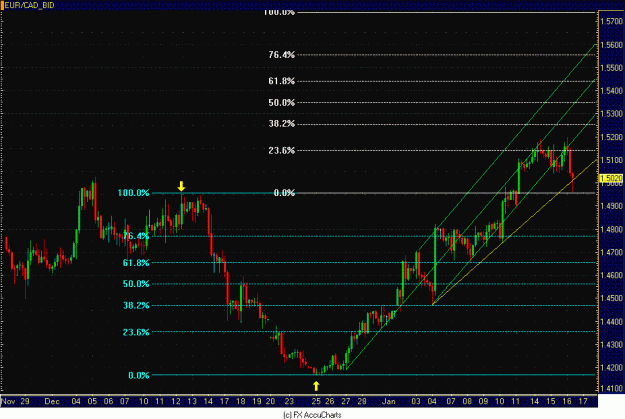Click 1.4200 on the price axis

click(x=611, y=368)
